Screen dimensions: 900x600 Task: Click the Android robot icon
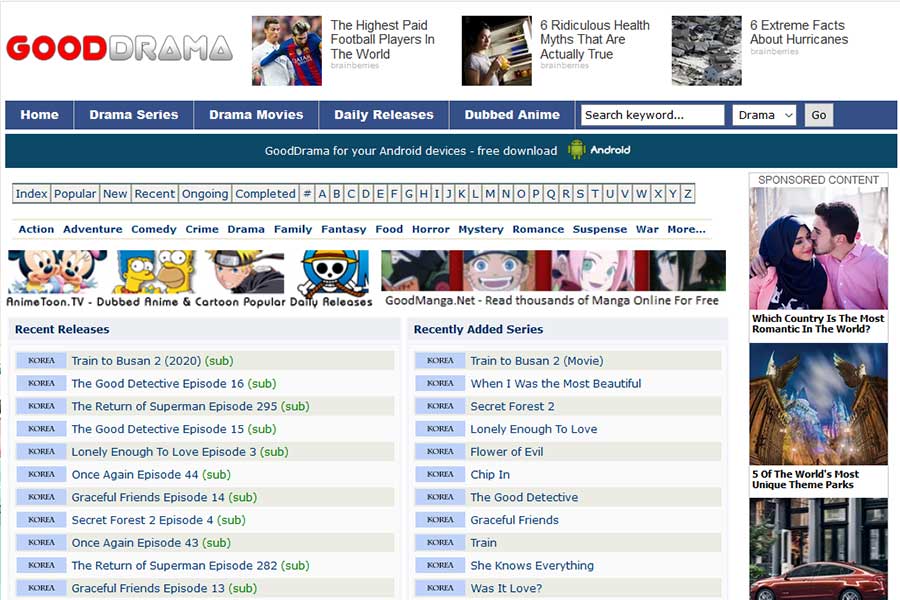pos(576,150)
